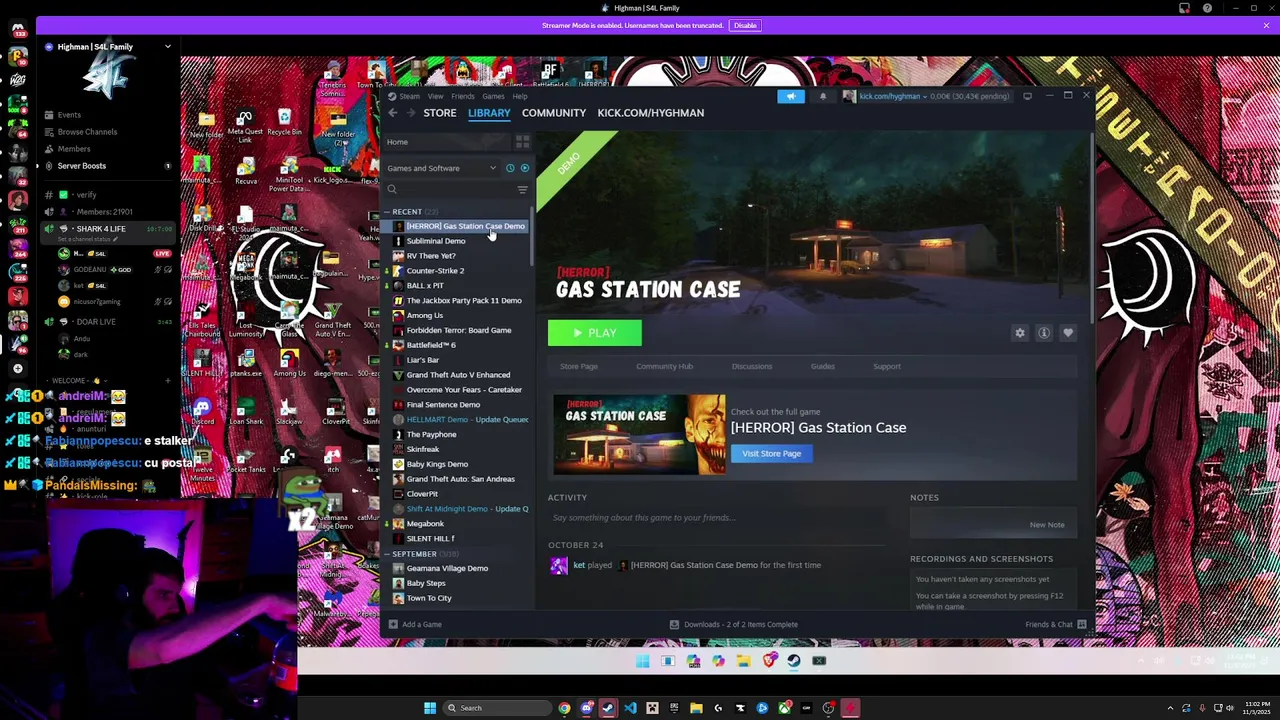Open the library collections grid view icon

[522, 142]
